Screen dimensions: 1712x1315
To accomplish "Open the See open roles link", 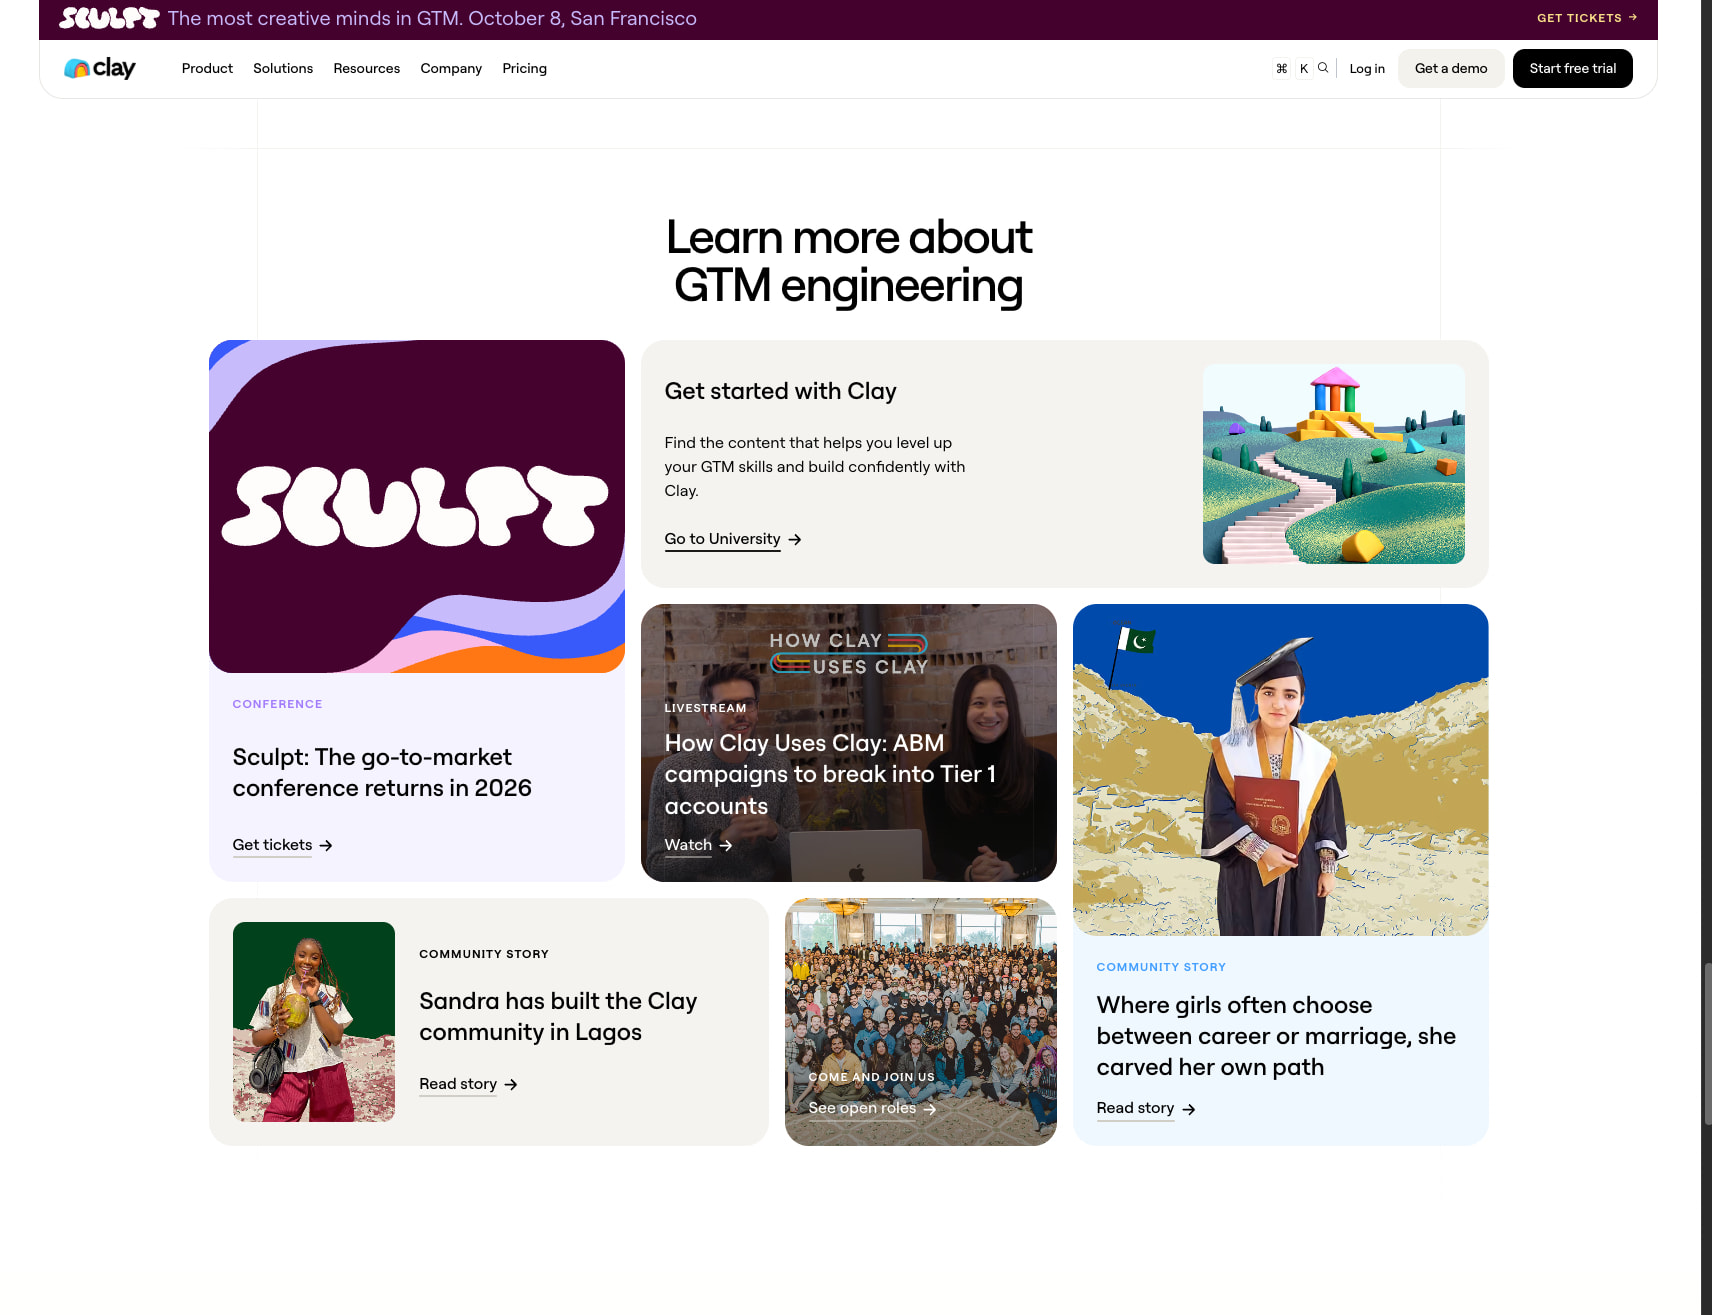I will click(862, 1108).
